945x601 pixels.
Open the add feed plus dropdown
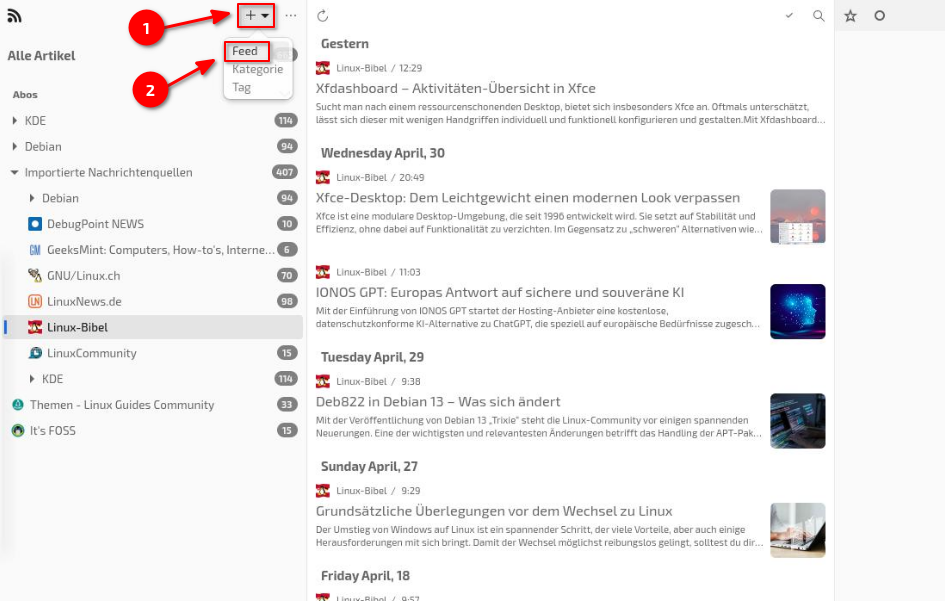[257, 16]
